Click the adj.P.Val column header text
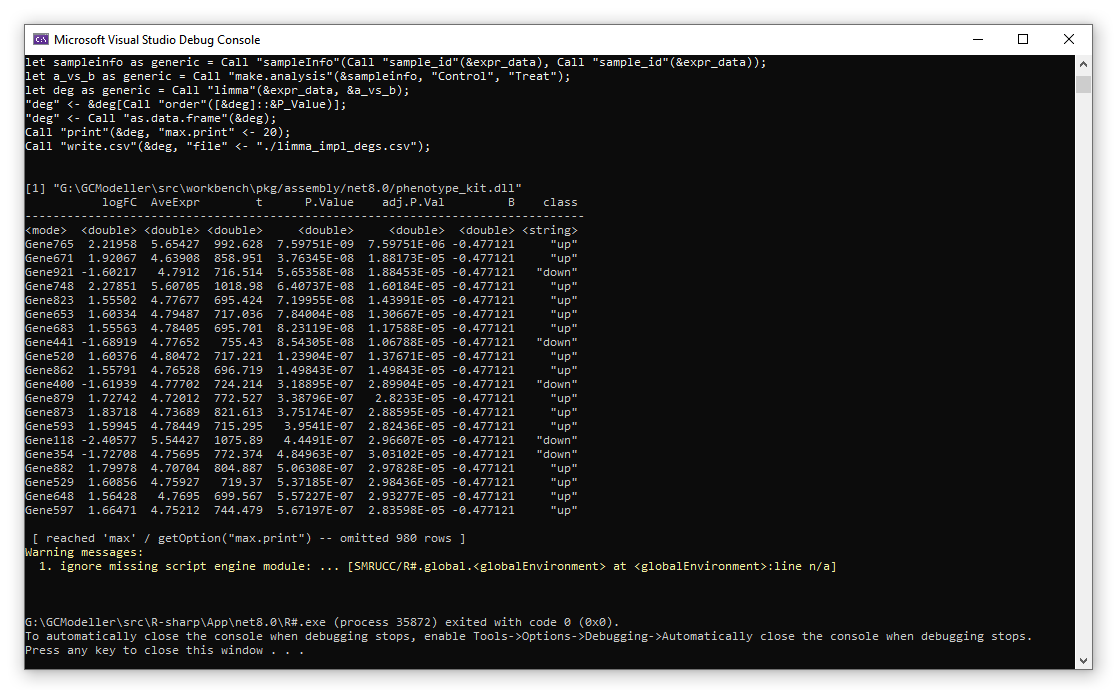 coord(413,202)
